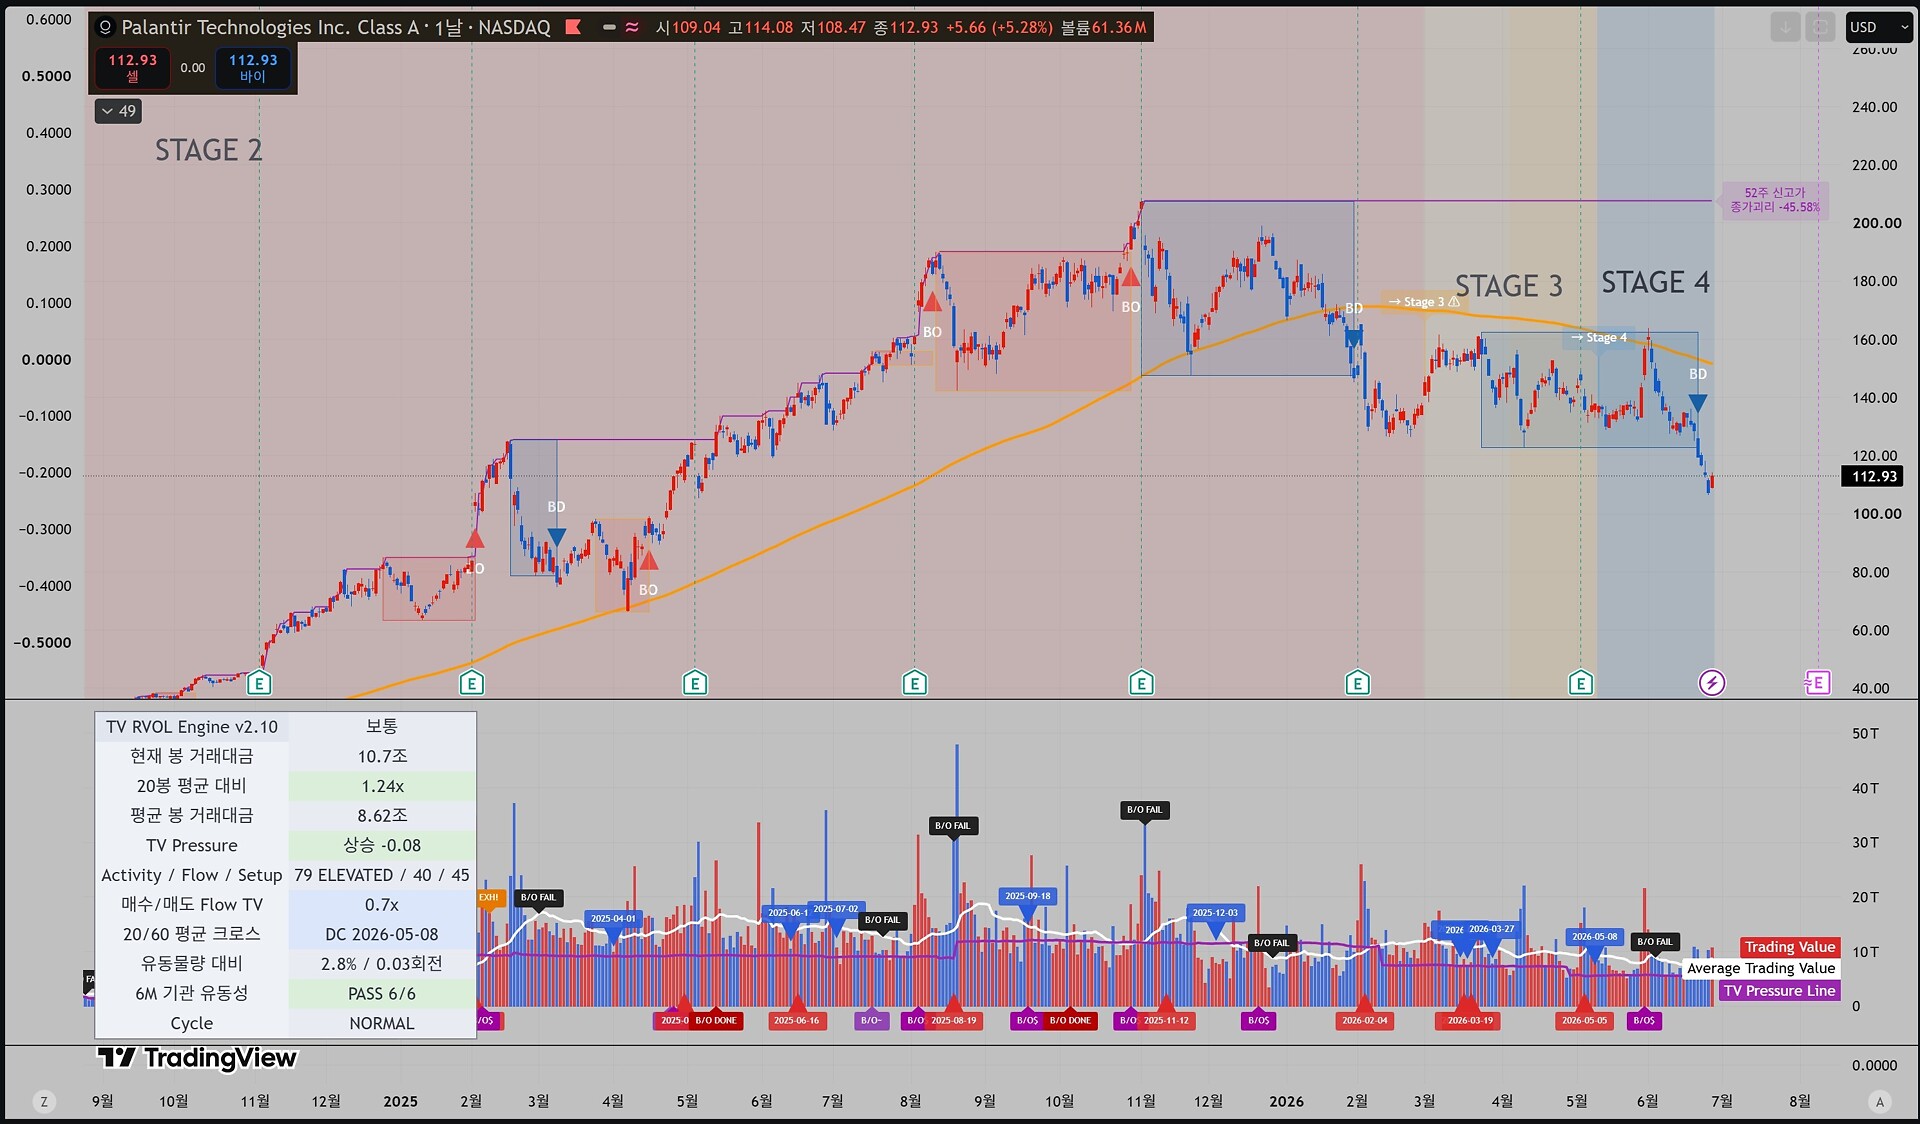The image size is (1920, 1124).
Task: Click the small '→ Stage 3' warning label
Action: tap(1424, 302)
